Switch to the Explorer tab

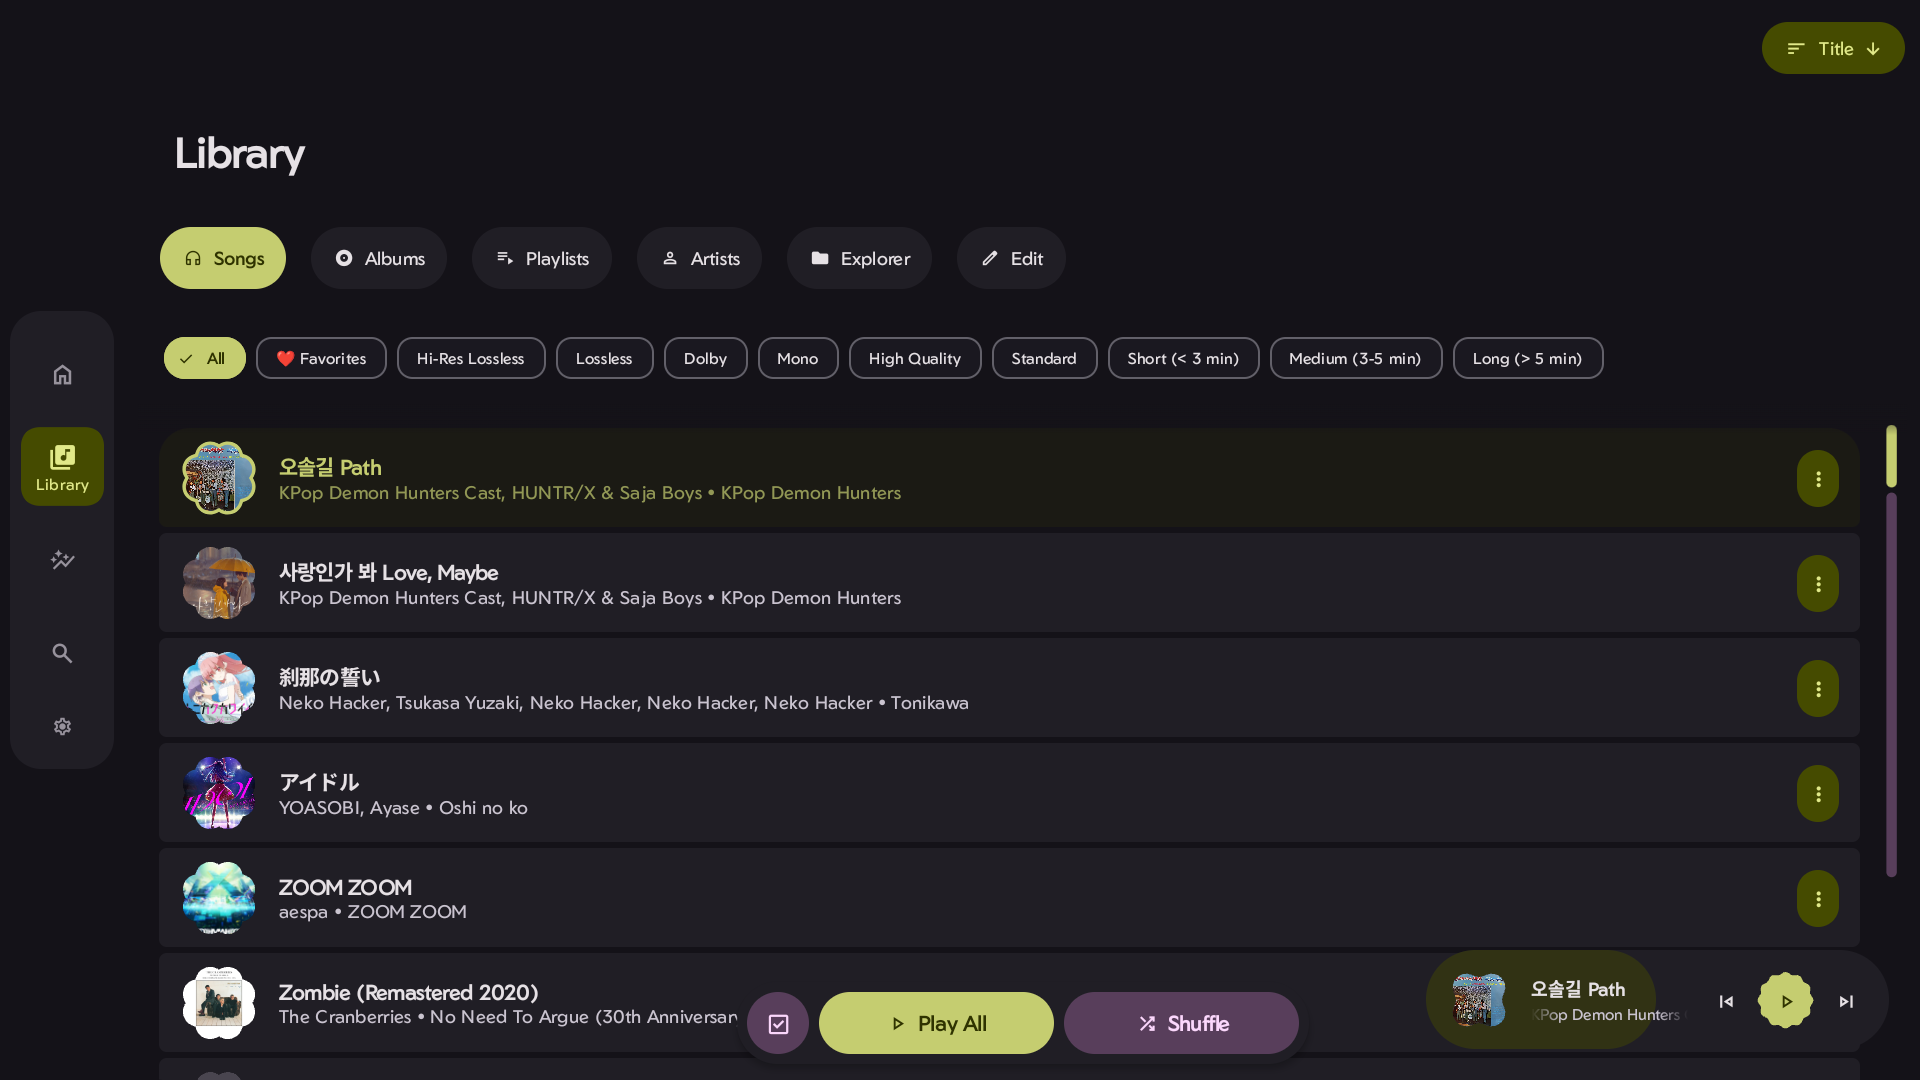[860, 258]
